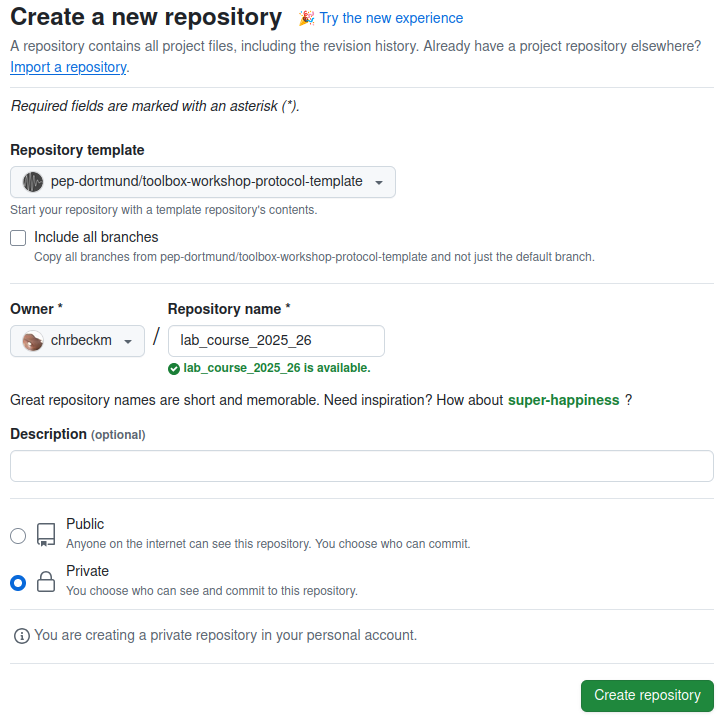The image size is (723, 723).
Task: Open the Owner dropdown showing chrbeckm
Action: click(77, 341)
